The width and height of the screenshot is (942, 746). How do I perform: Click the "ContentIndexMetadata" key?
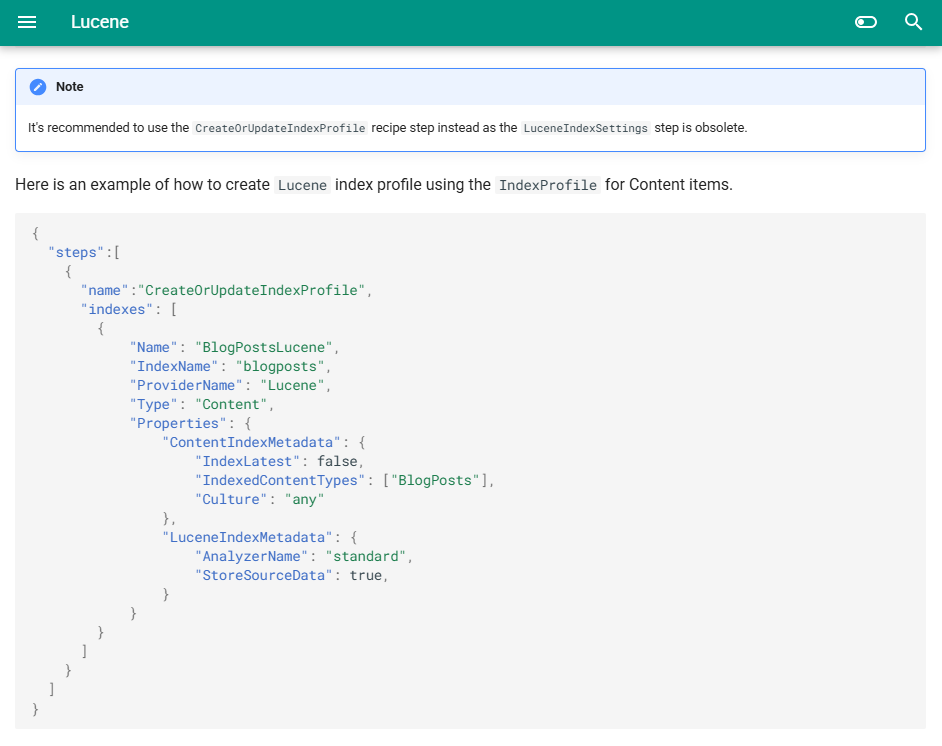tap(251, 443)
